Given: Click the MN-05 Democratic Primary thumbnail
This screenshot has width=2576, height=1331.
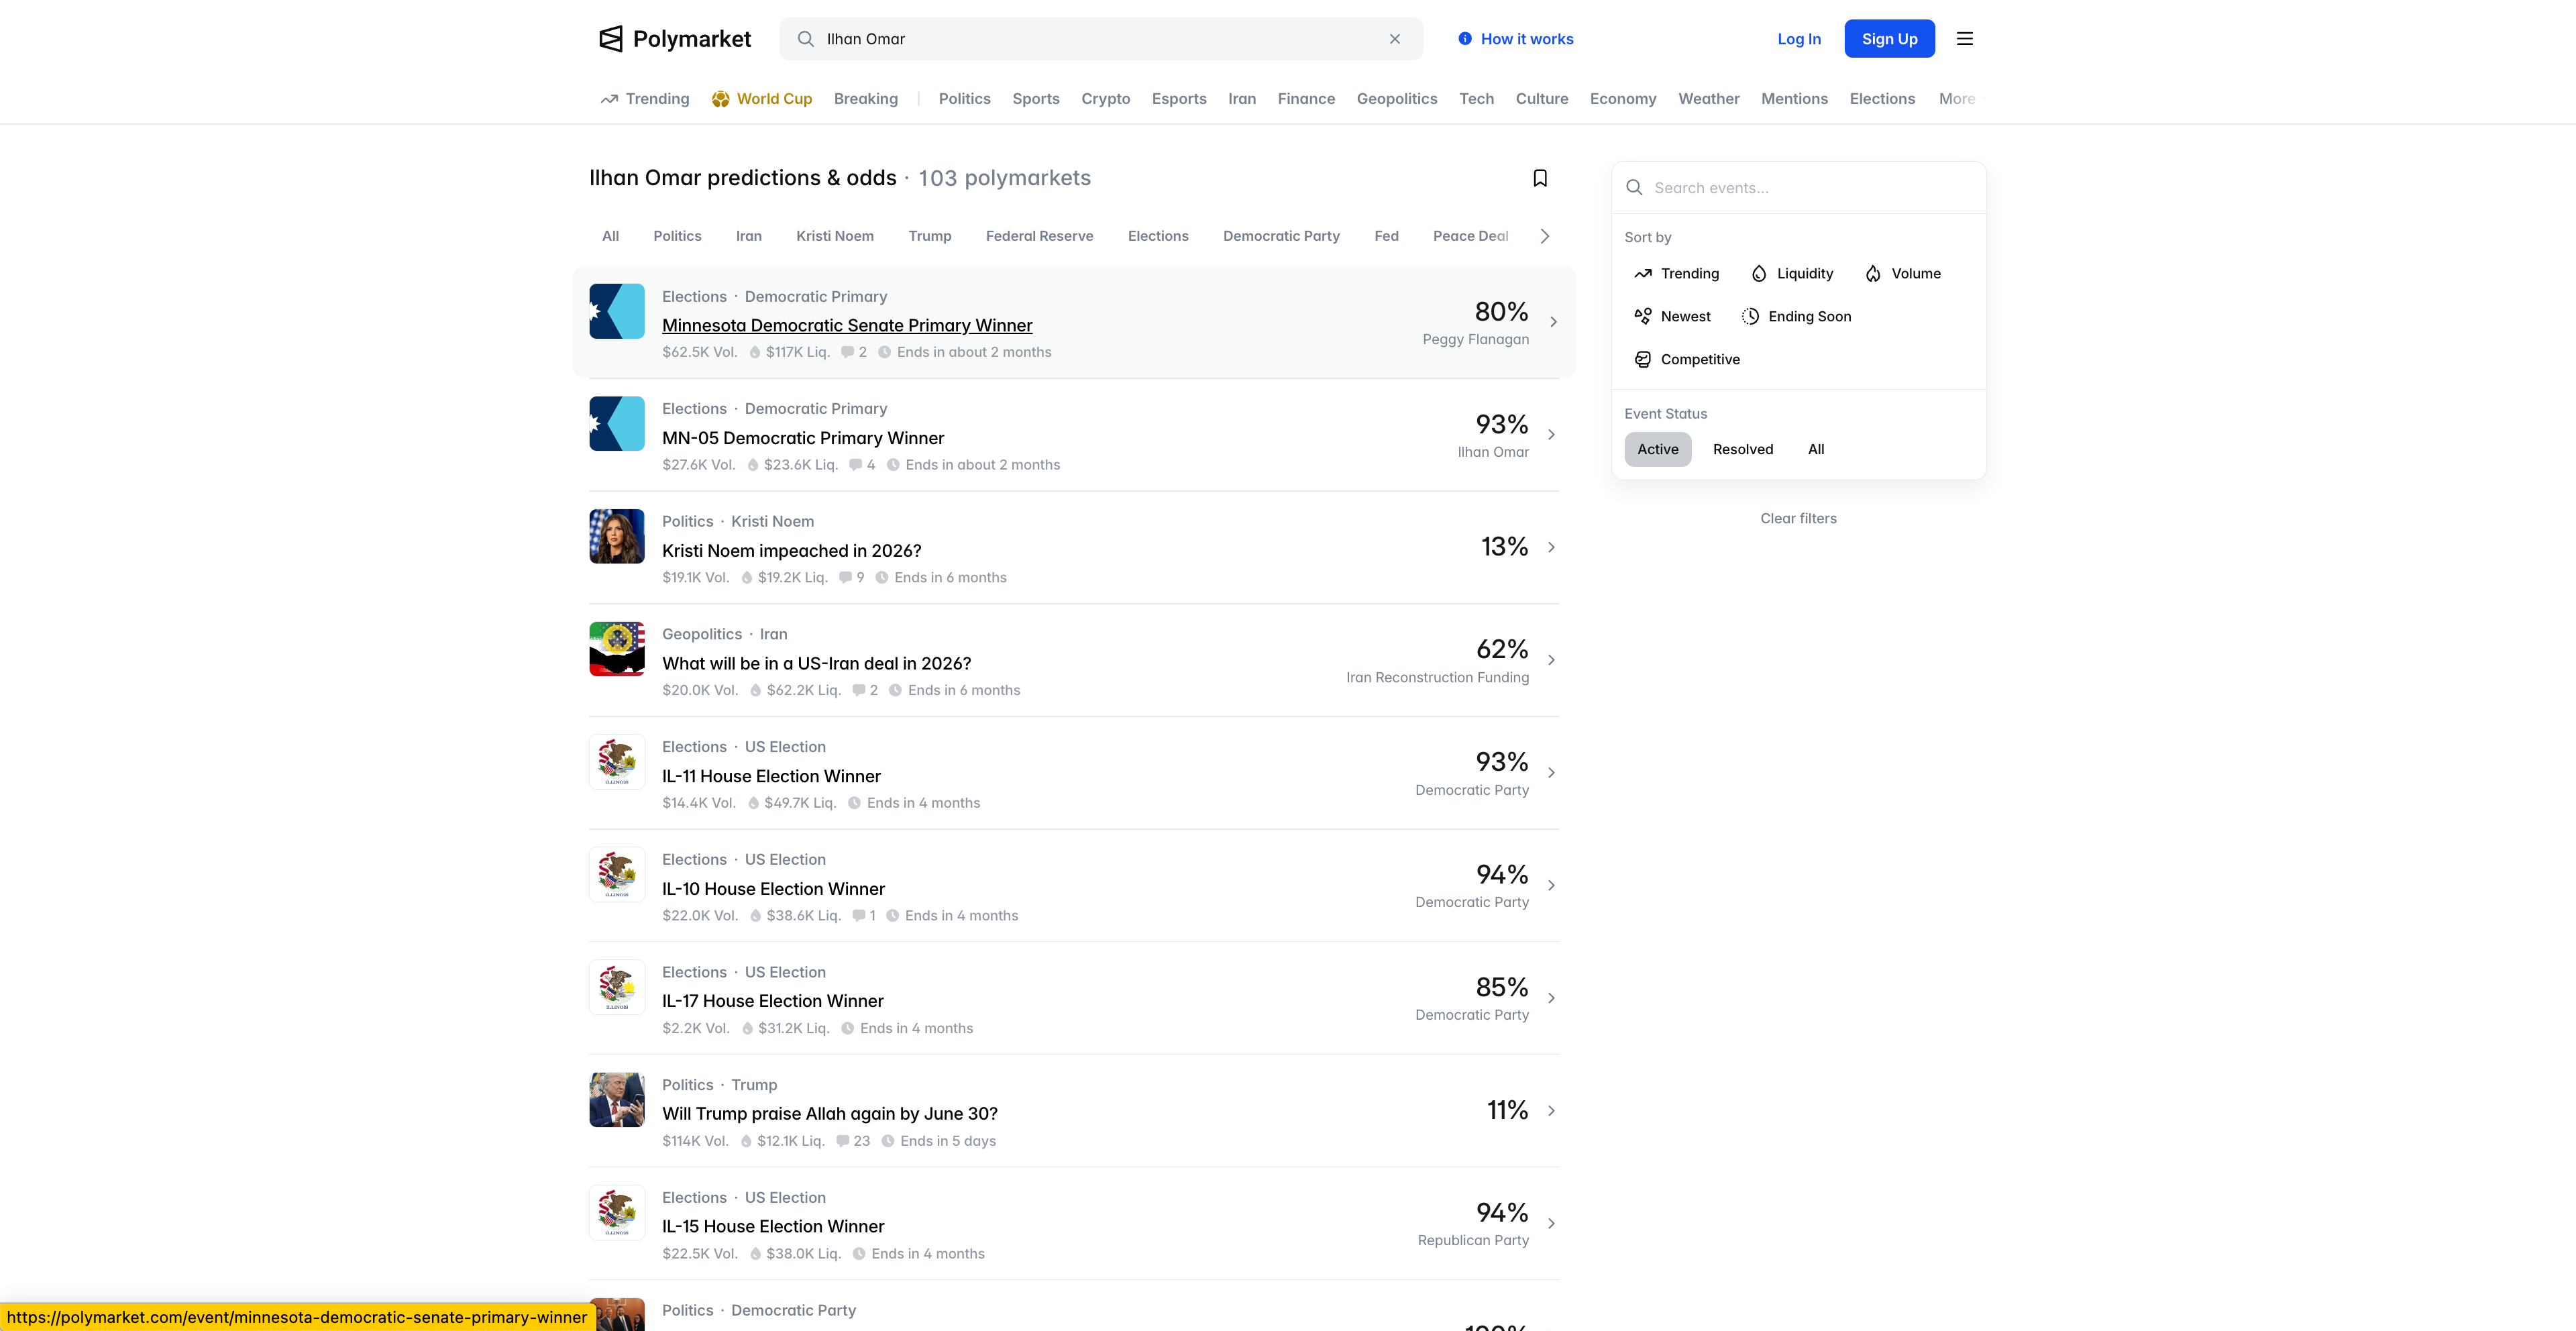Looking at the screenshot, I should pyautogui.click(x=617, y=424).
